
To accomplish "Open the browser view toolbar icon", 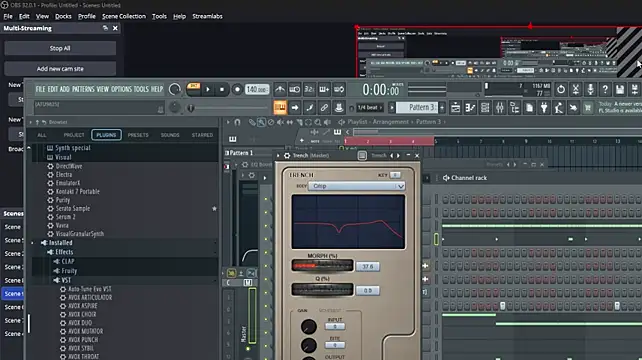I will (x=515, y=108).
